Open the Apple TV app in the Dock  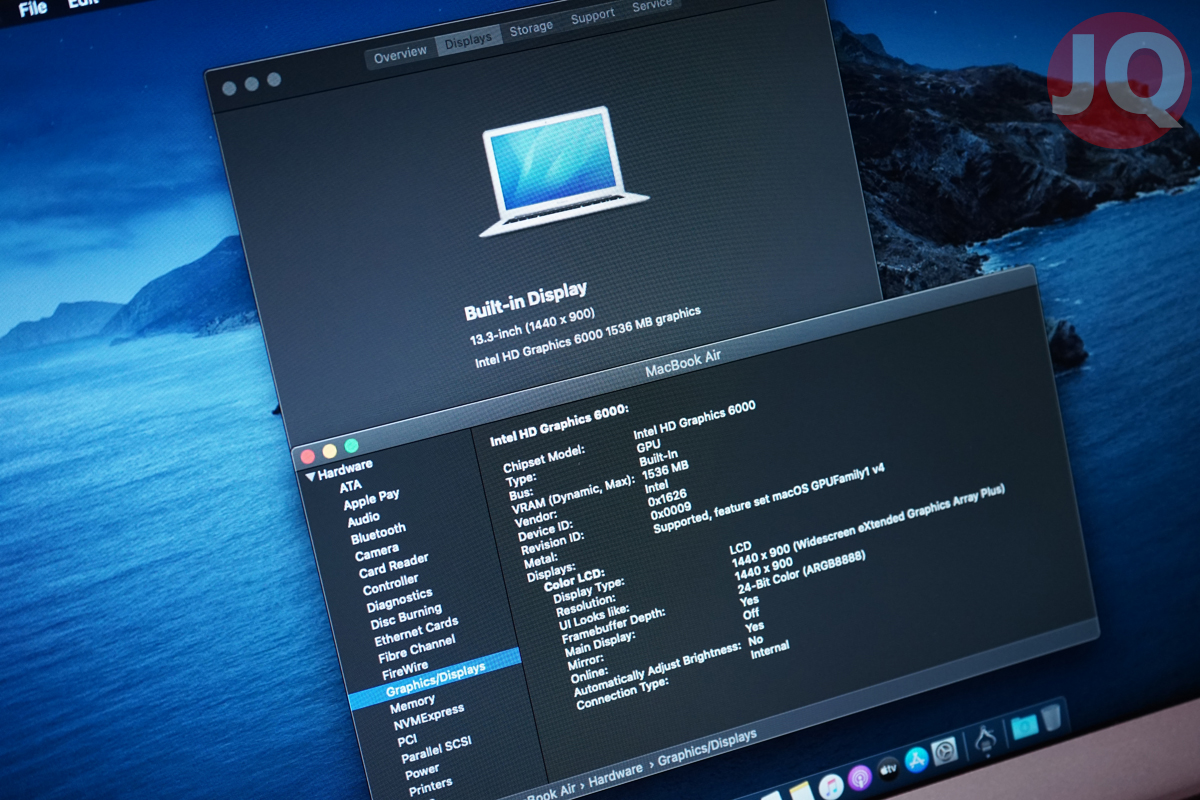tap(888, 769)
